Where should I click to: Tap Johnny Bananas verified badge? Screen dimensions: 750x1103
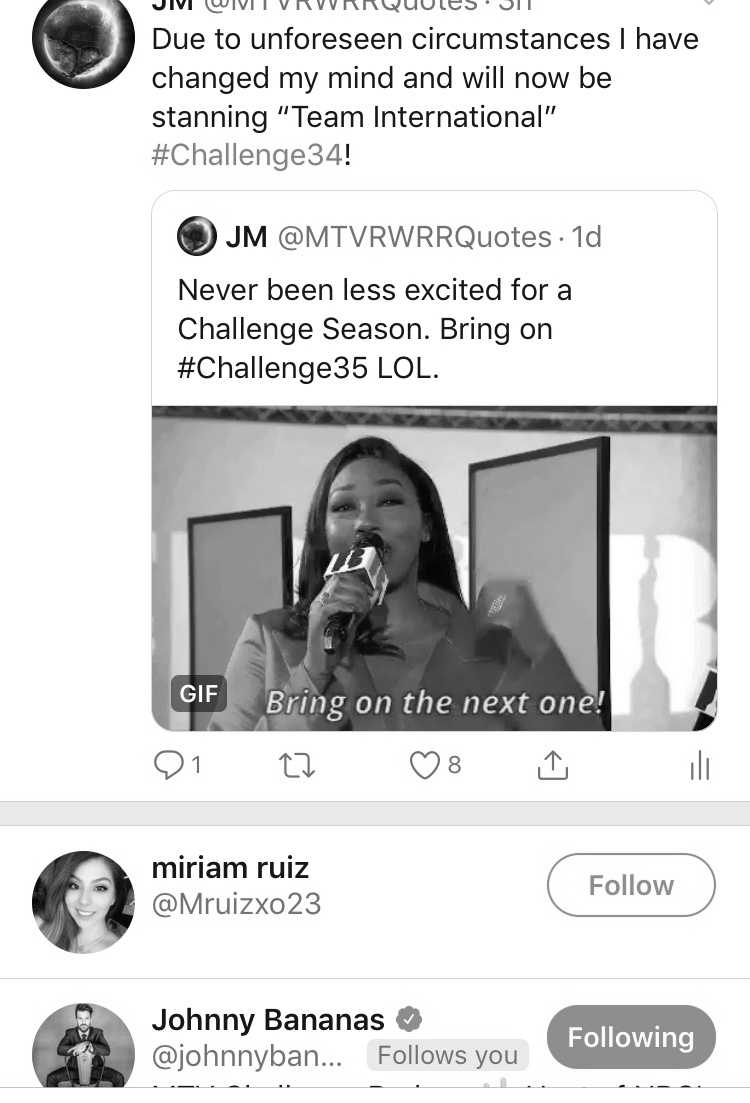coord(409,1019)
